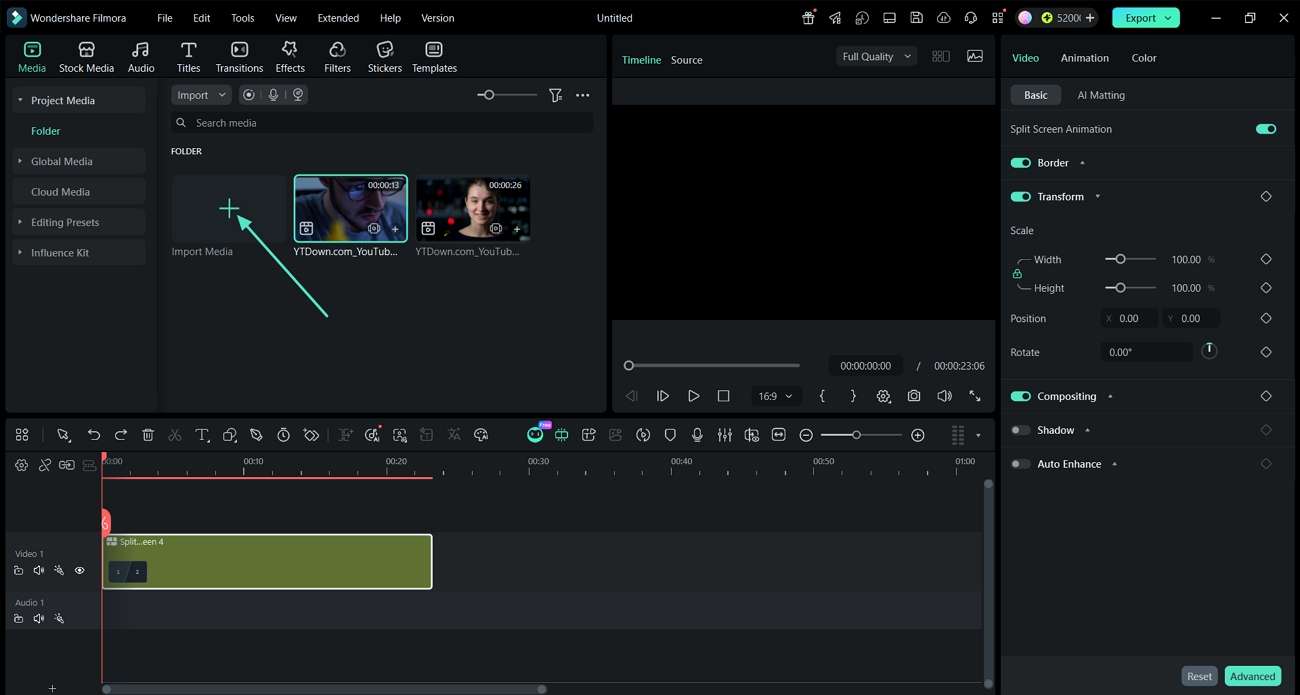Open the File menu
Image resolution: width=1300 pixels, height=695 pixels.
(164, 18)
